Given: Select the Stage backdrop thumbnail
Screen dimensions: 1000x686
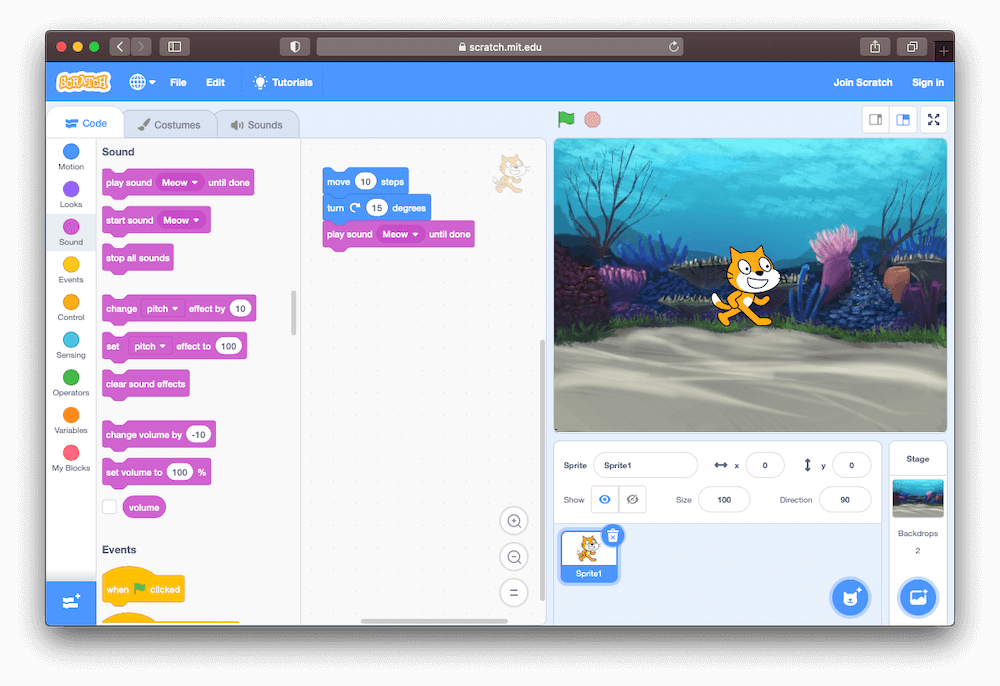Looking at the screenshot, I should pos(918,498).
